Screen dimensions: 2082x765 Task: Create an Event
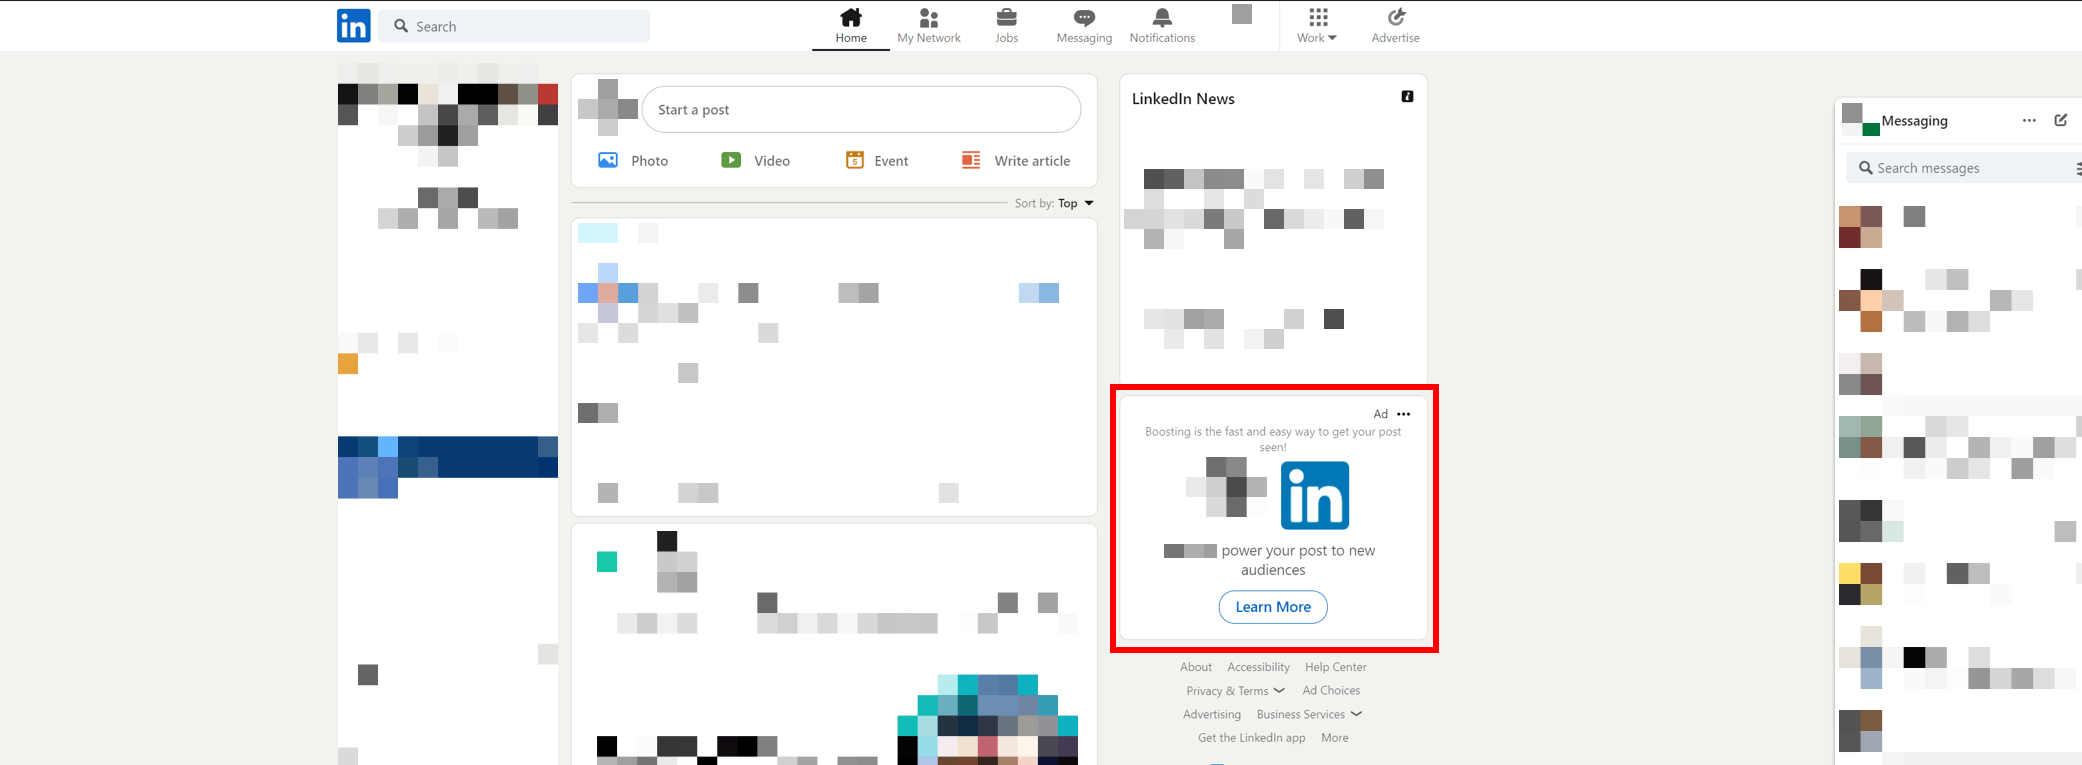click(x=877, y=161)
